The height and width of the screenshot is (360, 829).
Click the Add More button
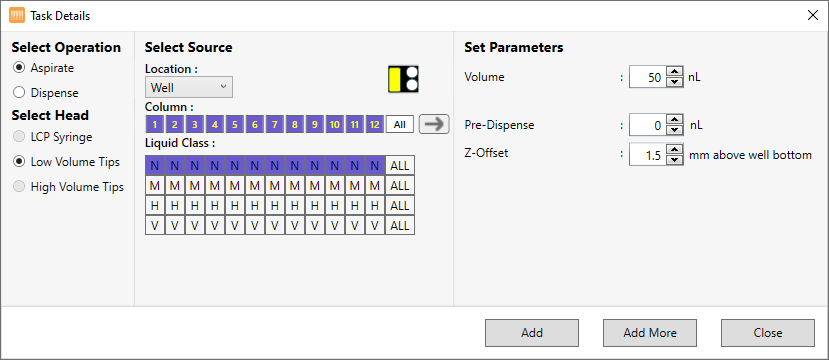[x=650, y=333]
